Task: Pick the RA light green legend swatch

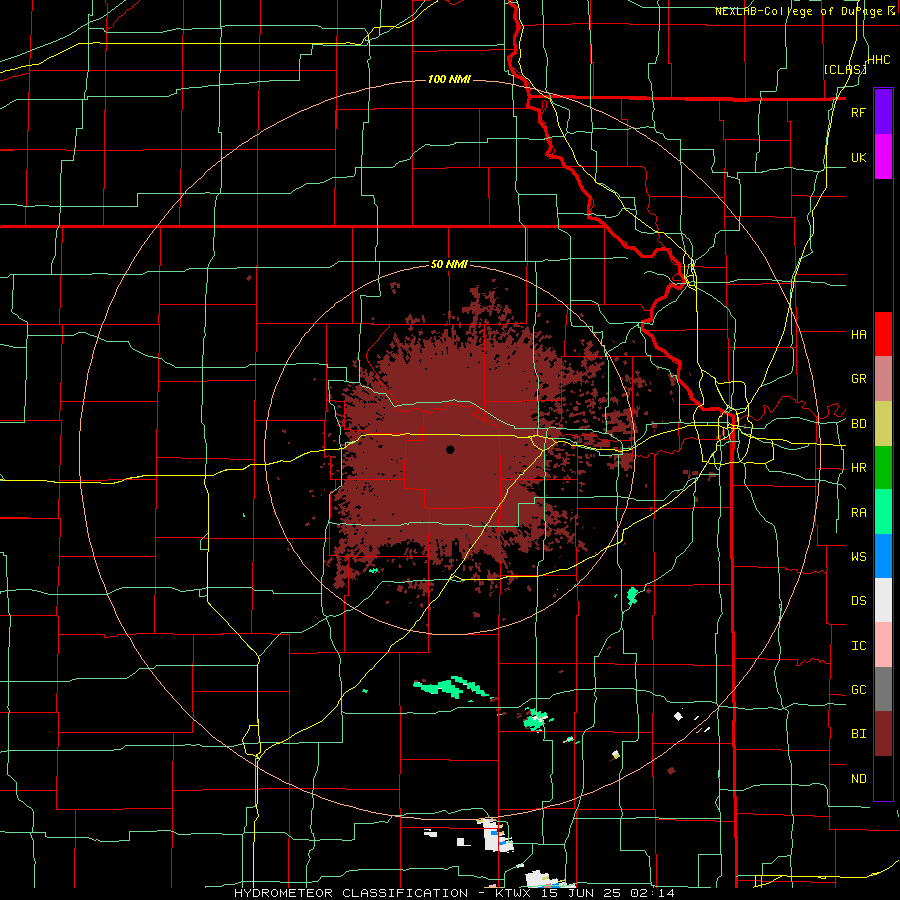Action: coord(883,512)
